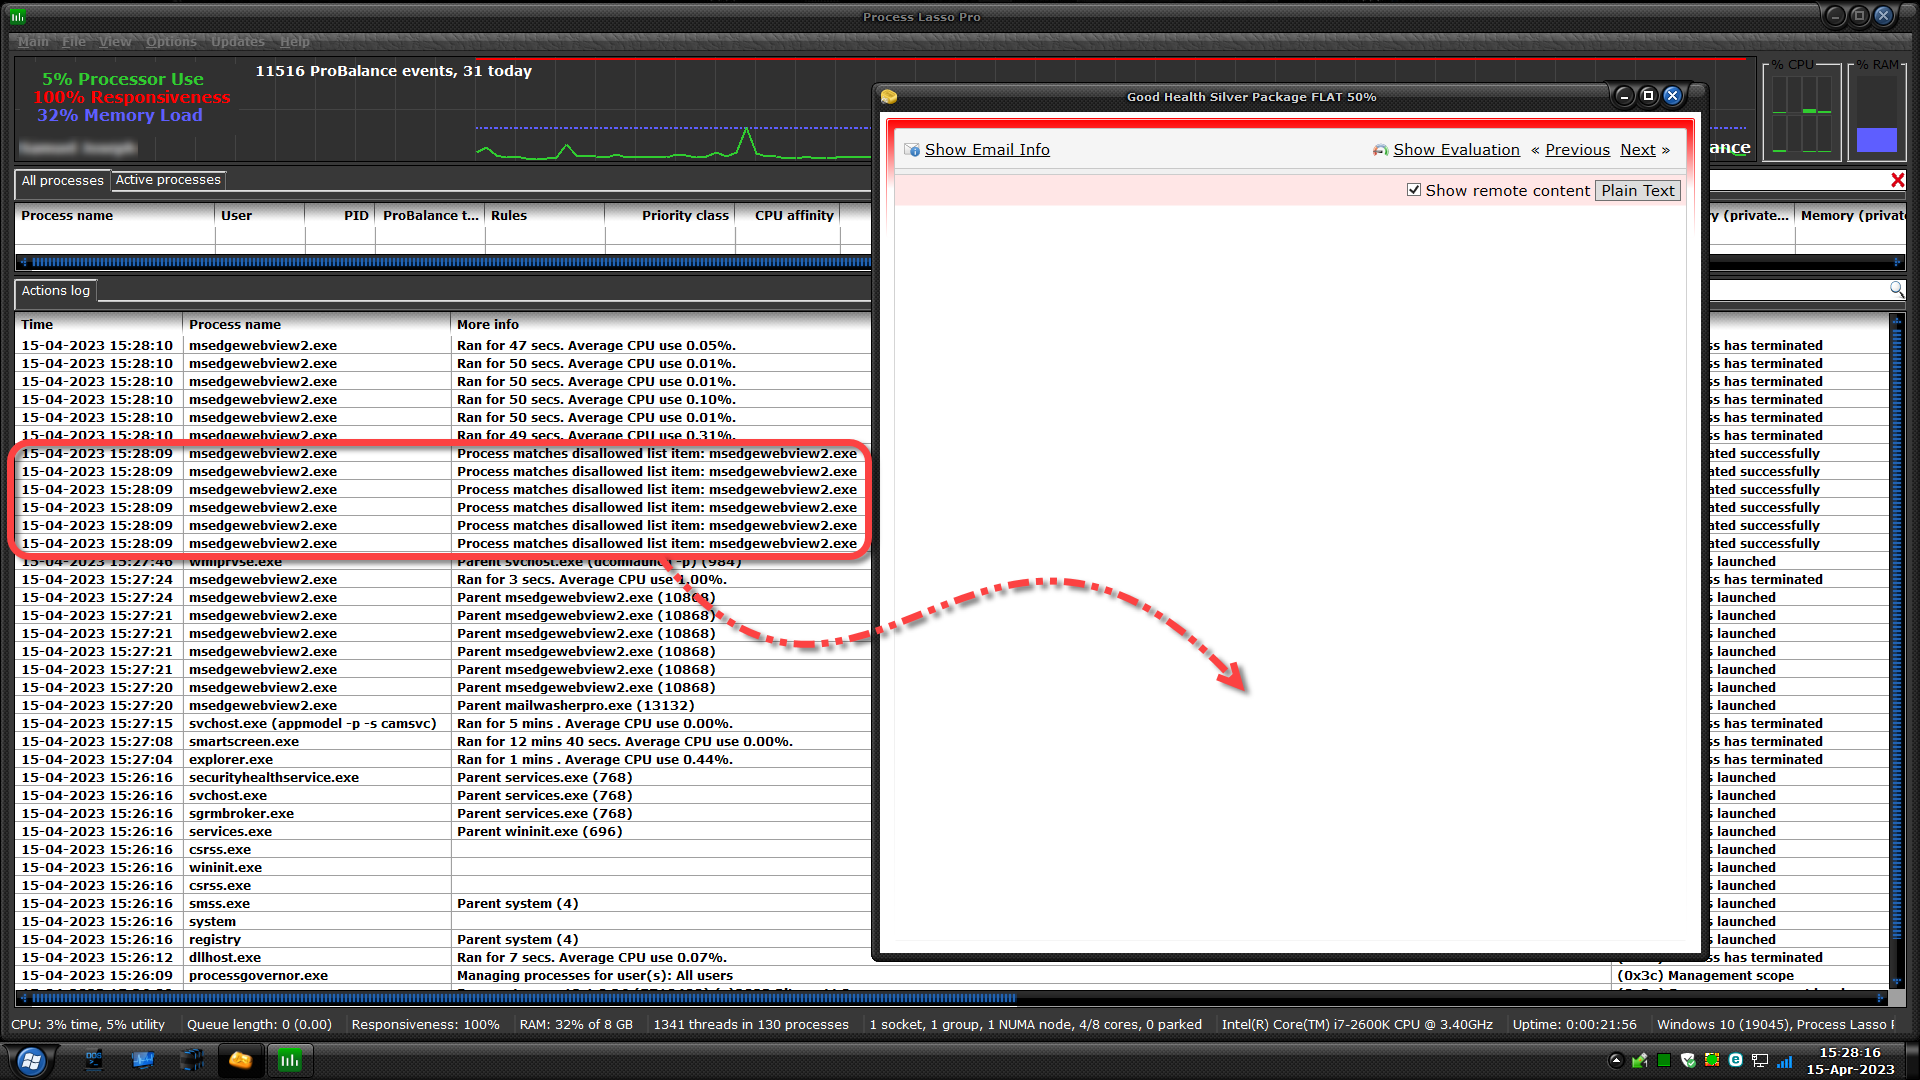Select the explorer.exe log row
Viewport: 1920px width, 1080px height.
(443, 759)
